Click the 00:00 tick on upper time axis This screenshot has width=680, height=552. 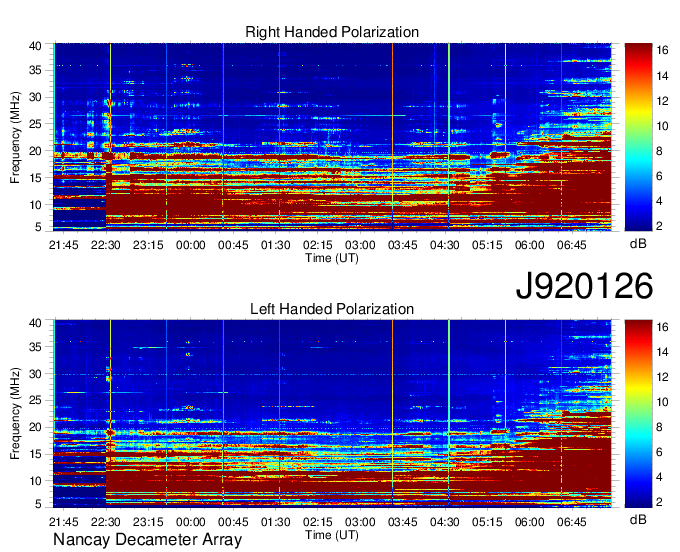click(190, 245)
